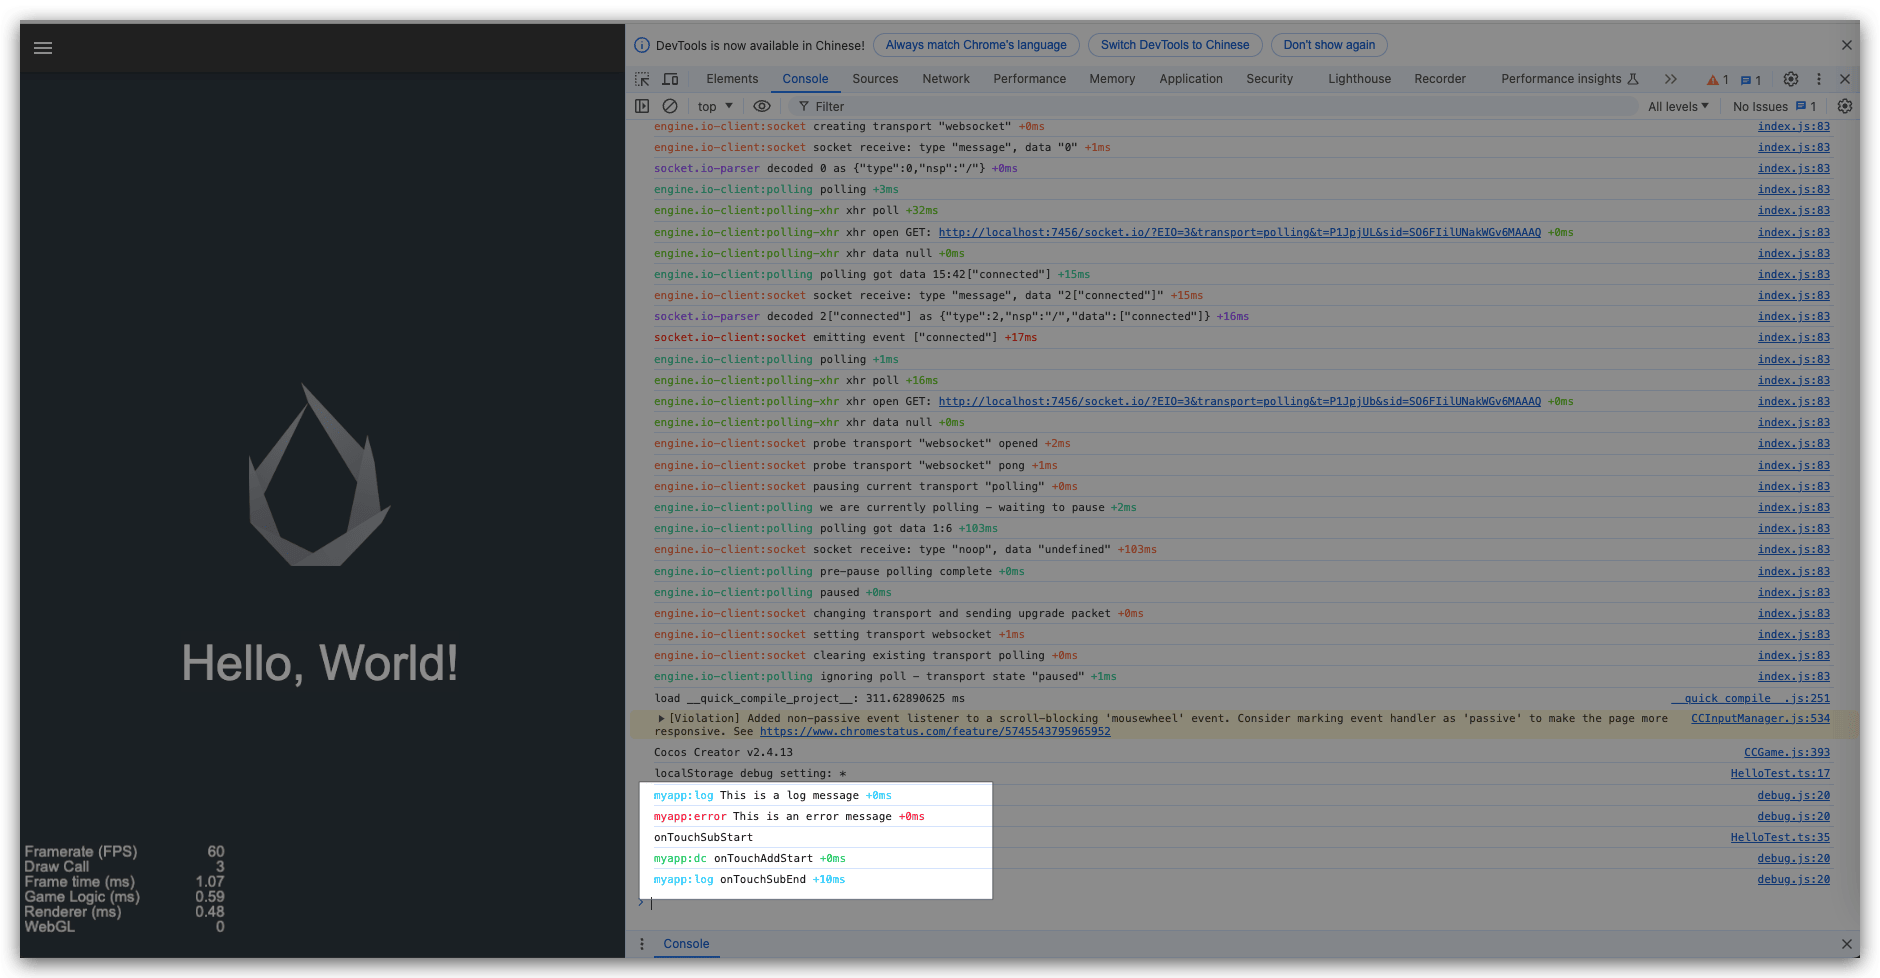Open the Security tab
The image size is (1880, 978).
(1269, 79)
